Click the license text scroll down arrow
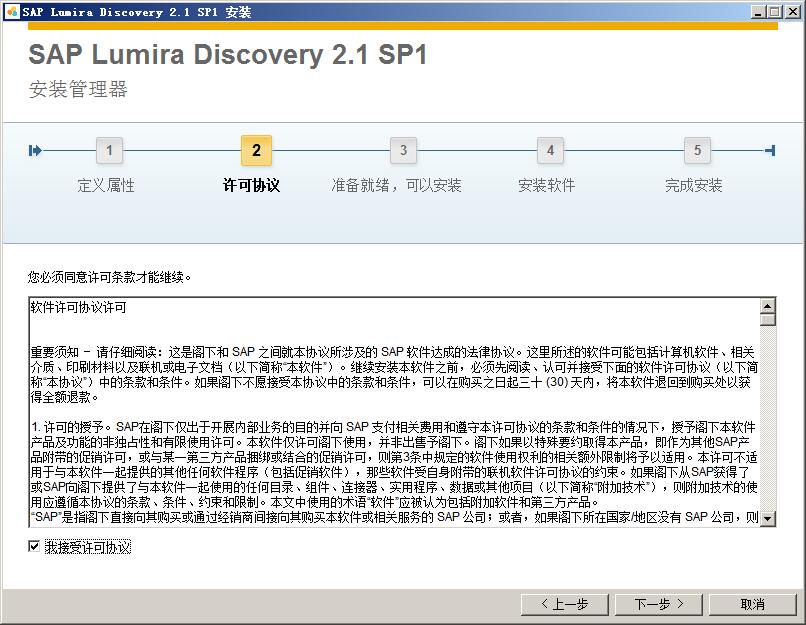Image resolution: width=806 pixels, height=625 pixels. click(x=767, y=518)
